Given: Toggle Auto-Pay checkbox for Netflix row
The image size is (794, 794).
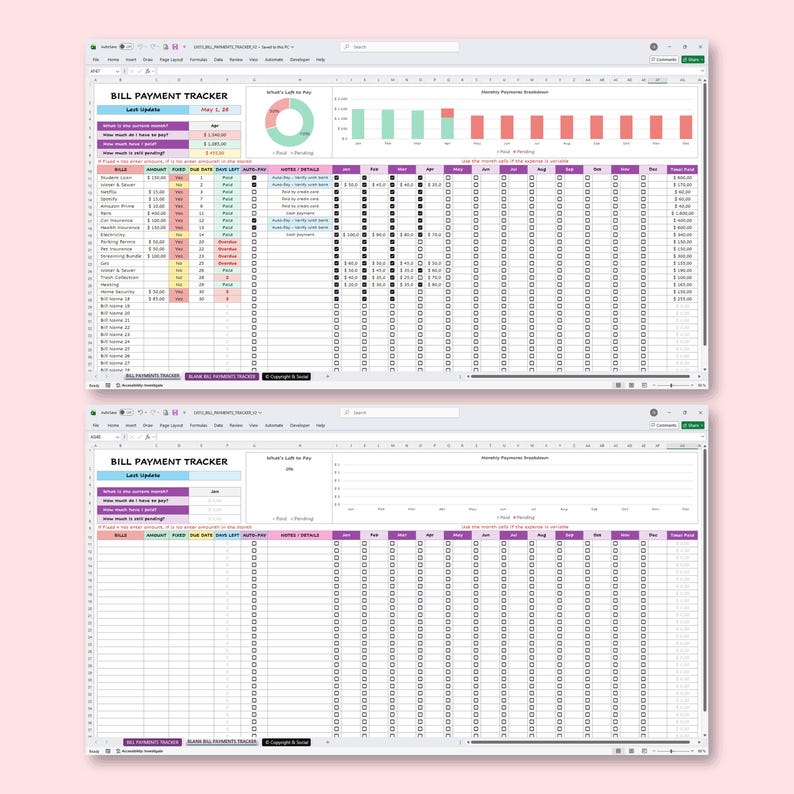Looking at the screenshot, I should click(254, 192).
